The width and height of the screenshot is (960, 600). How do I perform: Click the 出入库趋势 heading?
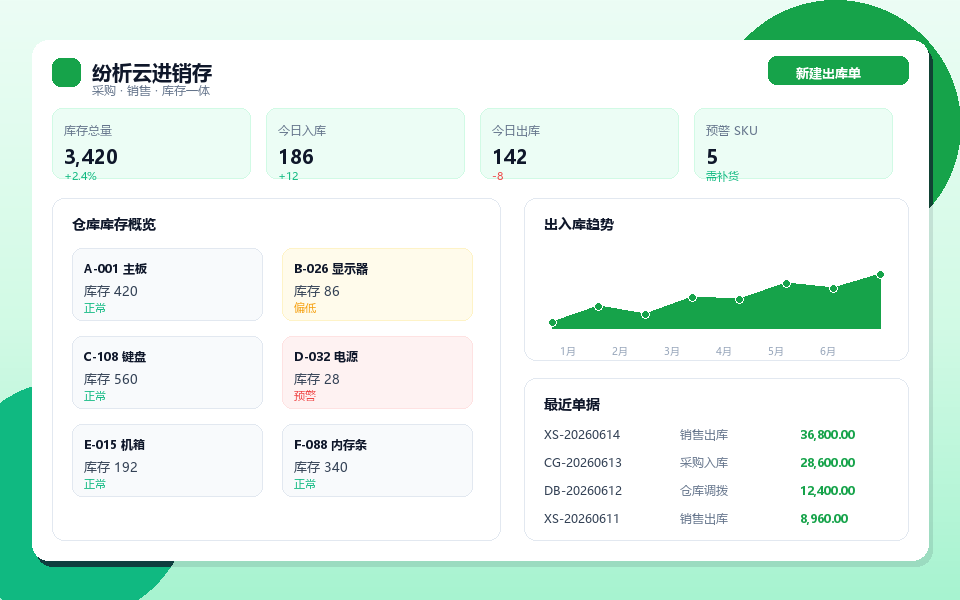coord(579,225)
